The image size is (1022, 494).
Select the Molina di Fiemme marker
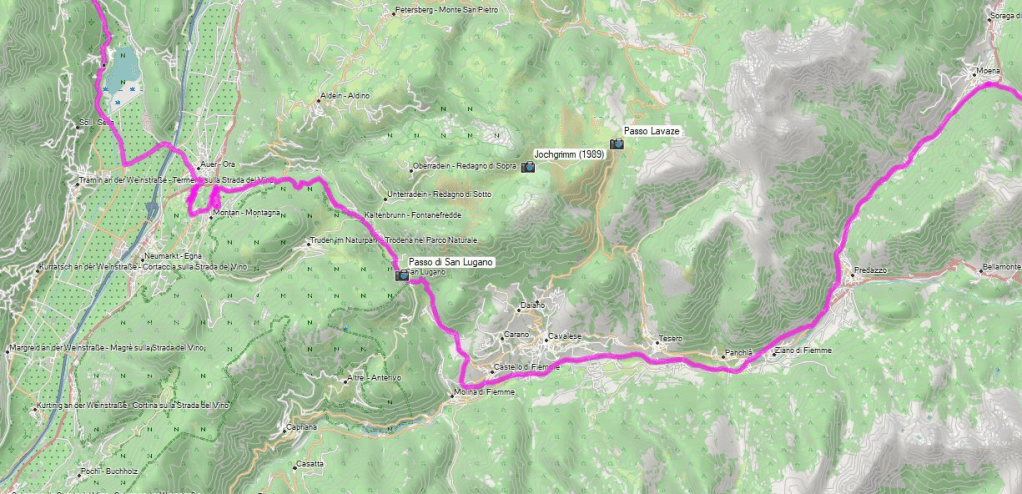coord(453,396)
